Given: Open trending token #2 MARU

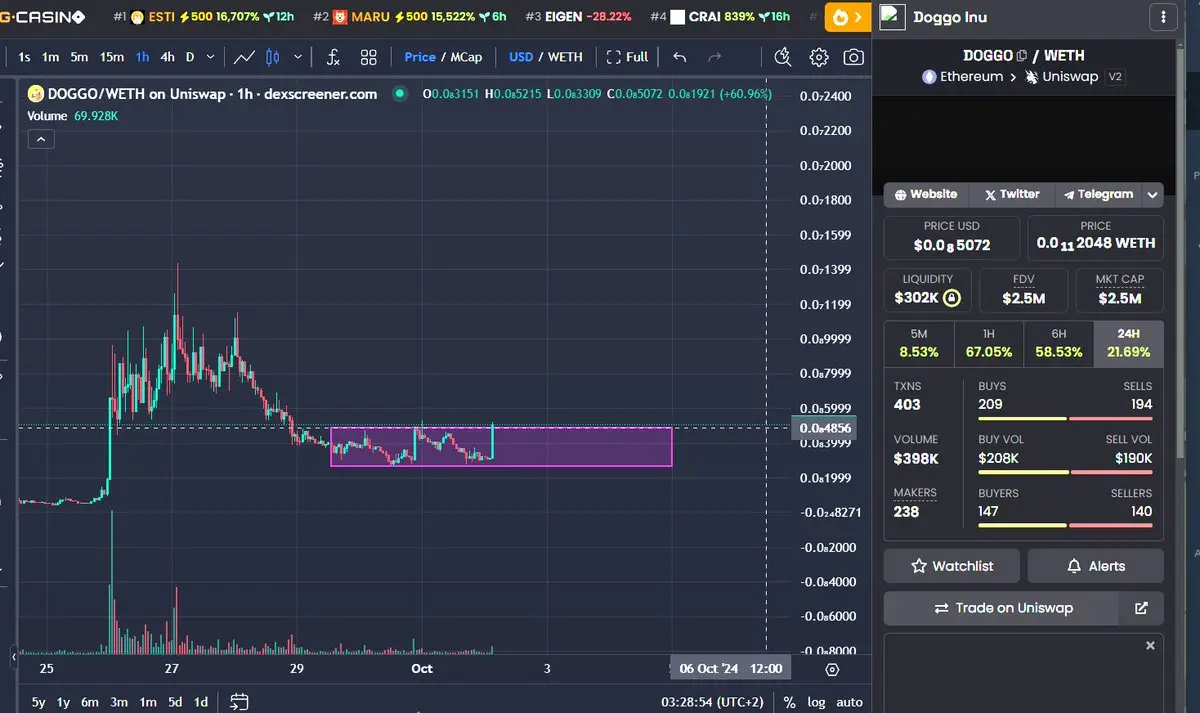Looking at the screenshot, I should 410,17.
